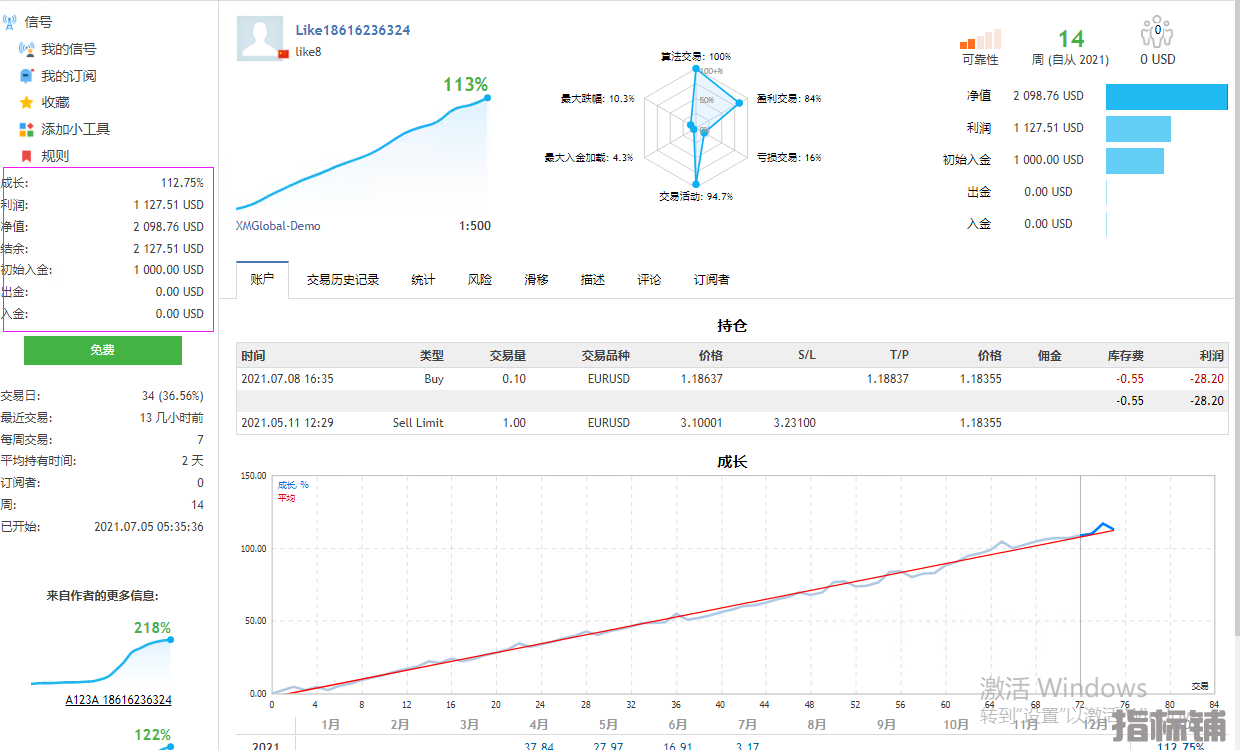Open the 订阅者 tab

[x=712, y=280]
